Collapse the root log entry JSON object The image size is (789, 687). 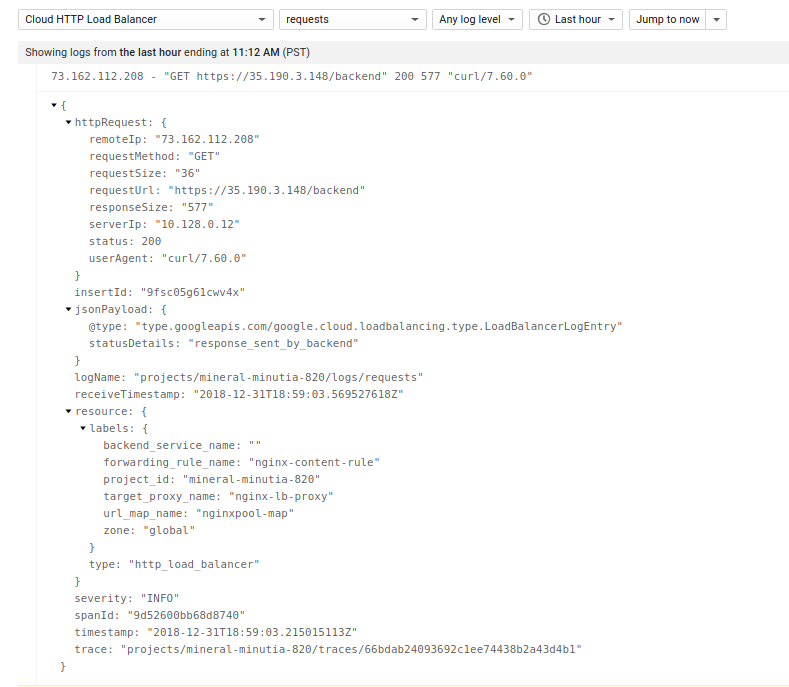pos(54,105)
